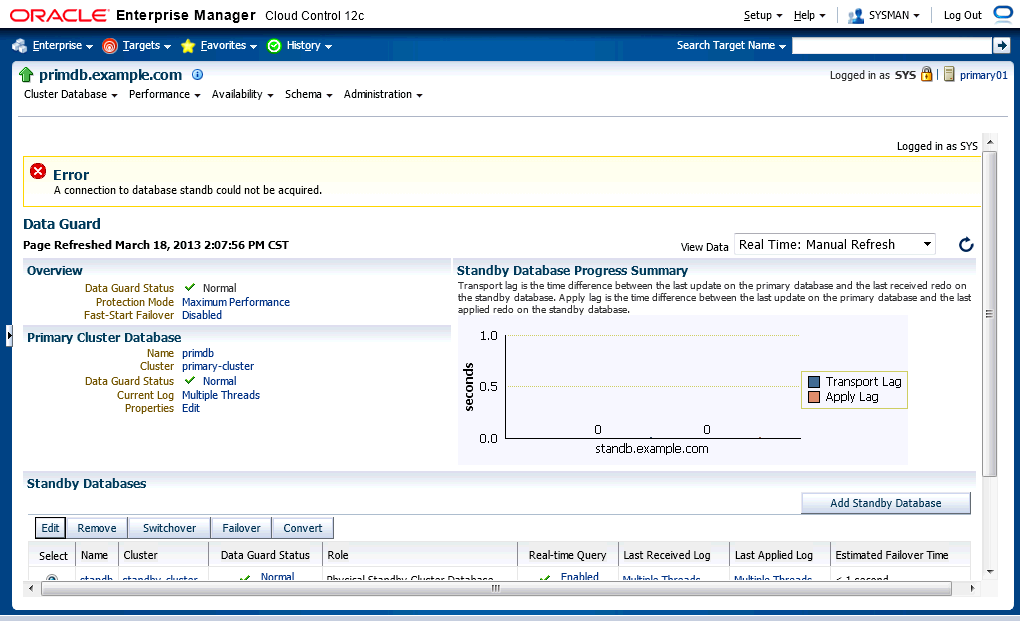Open the Cluster Database menu

click(71, 94)
